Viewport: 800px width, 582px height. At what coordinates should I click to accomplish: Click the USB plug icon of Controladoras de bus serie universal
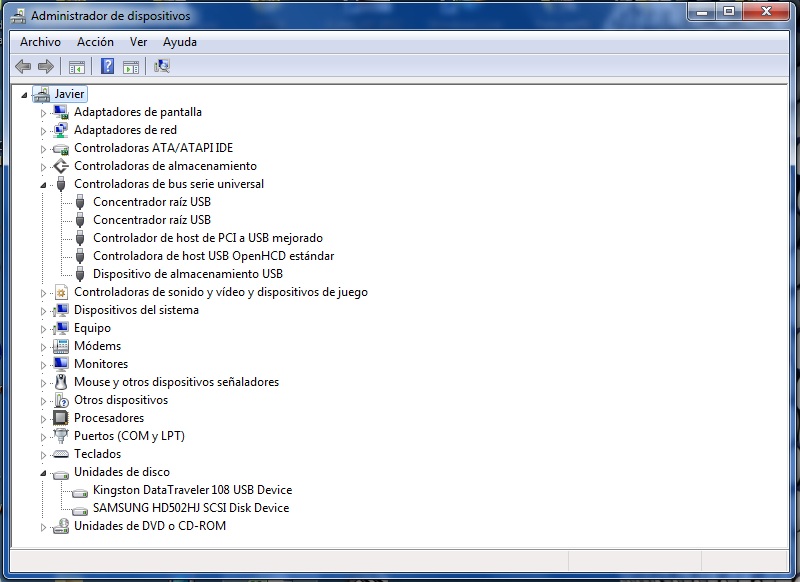coord(61,184)
